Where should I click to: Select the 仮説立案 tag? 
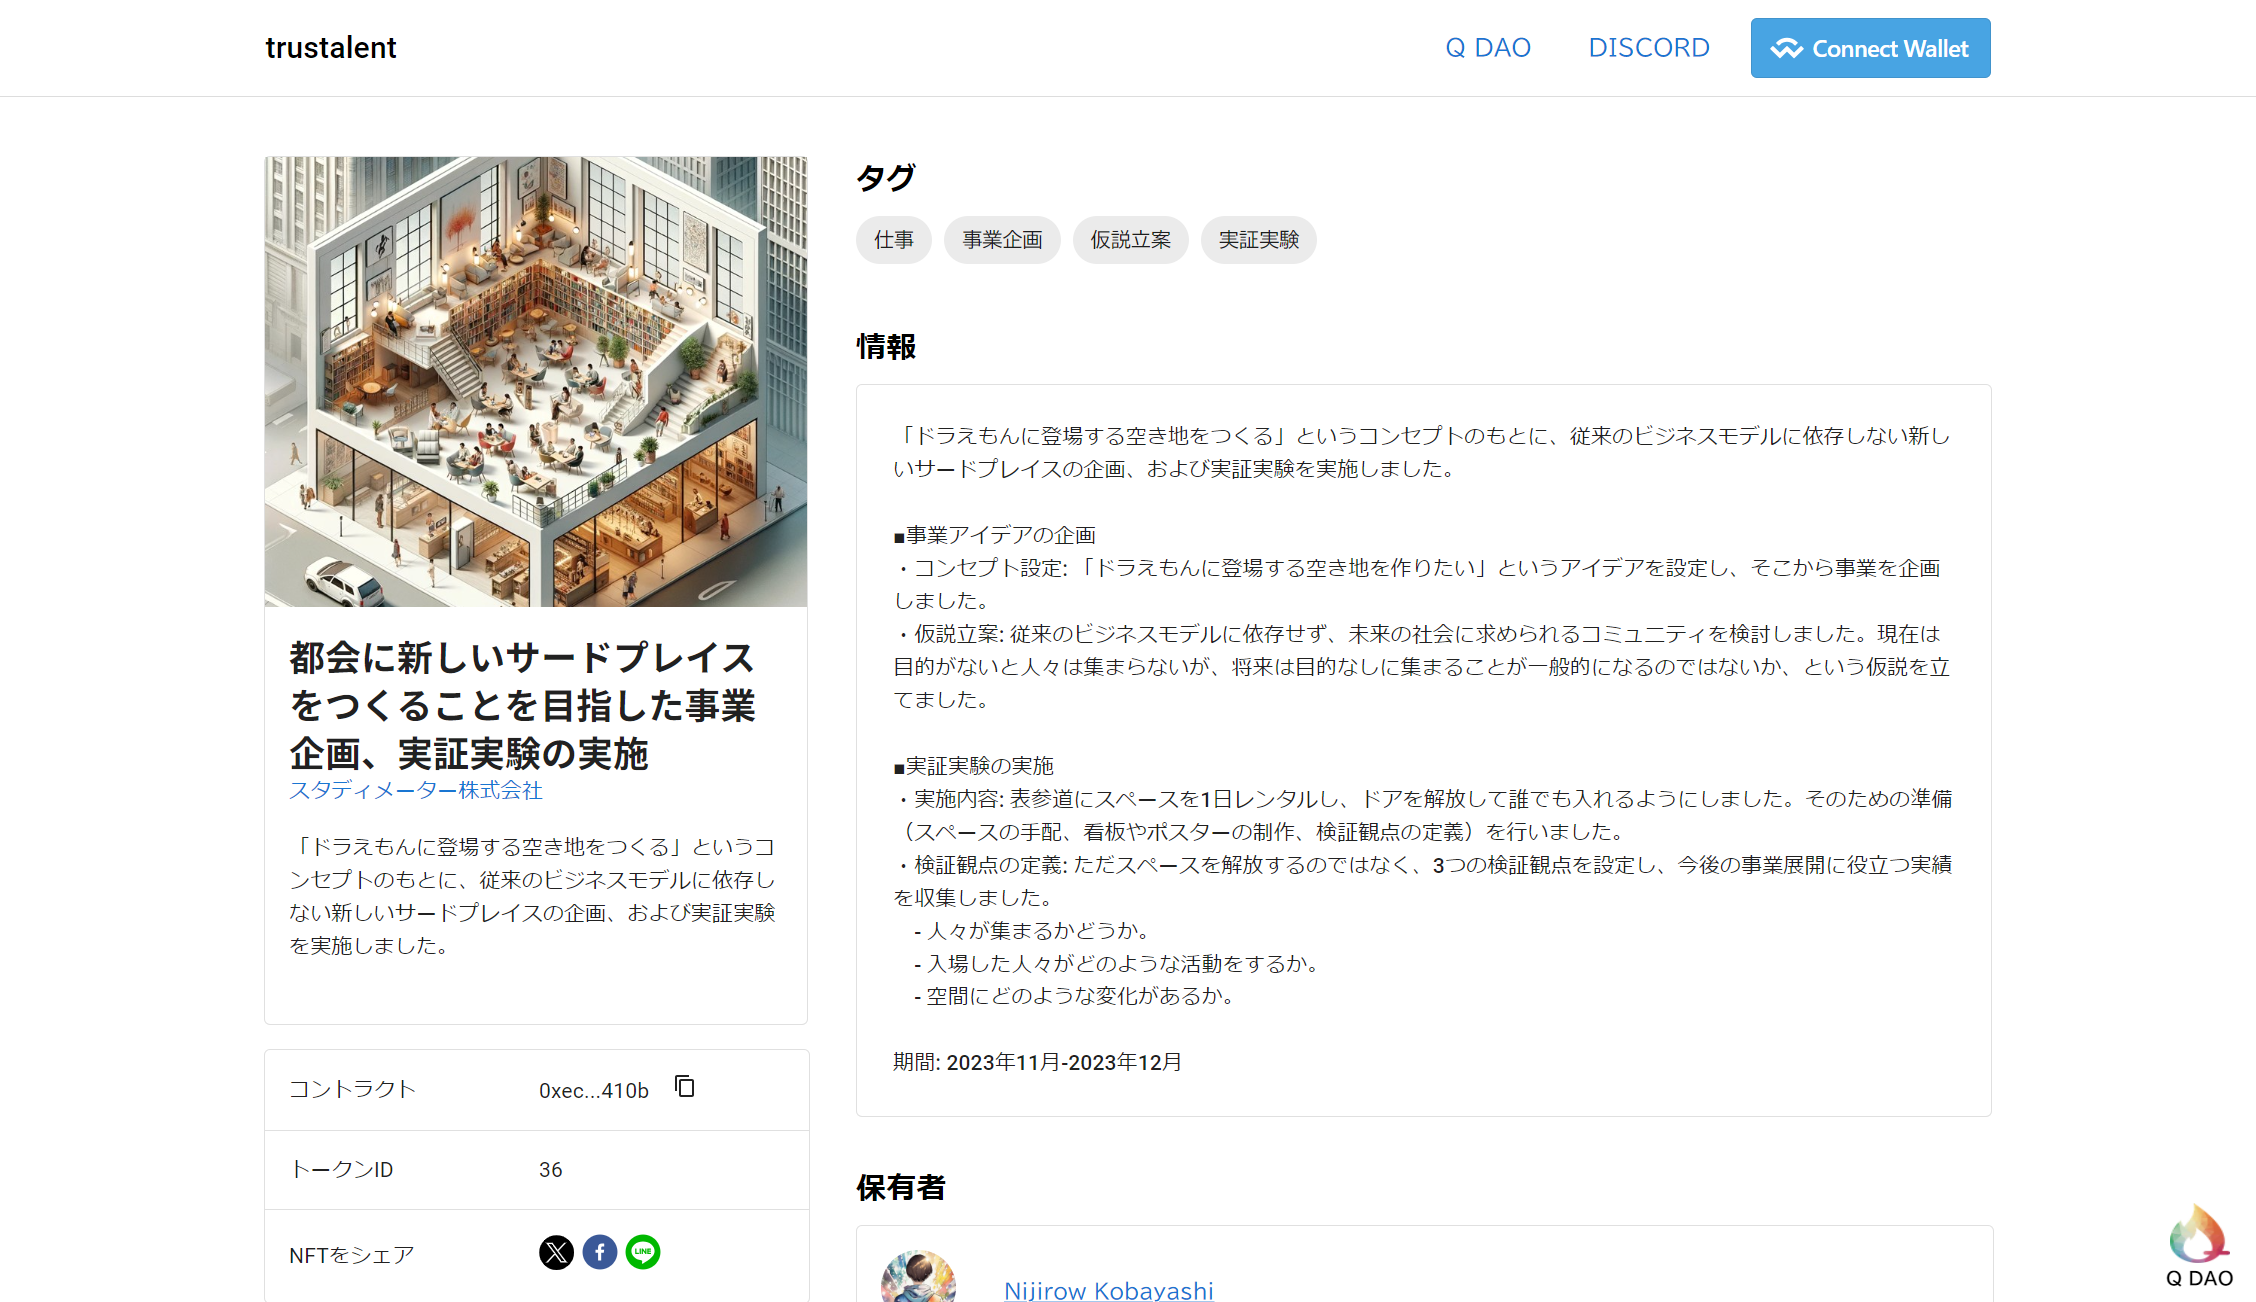point(1130,240)
